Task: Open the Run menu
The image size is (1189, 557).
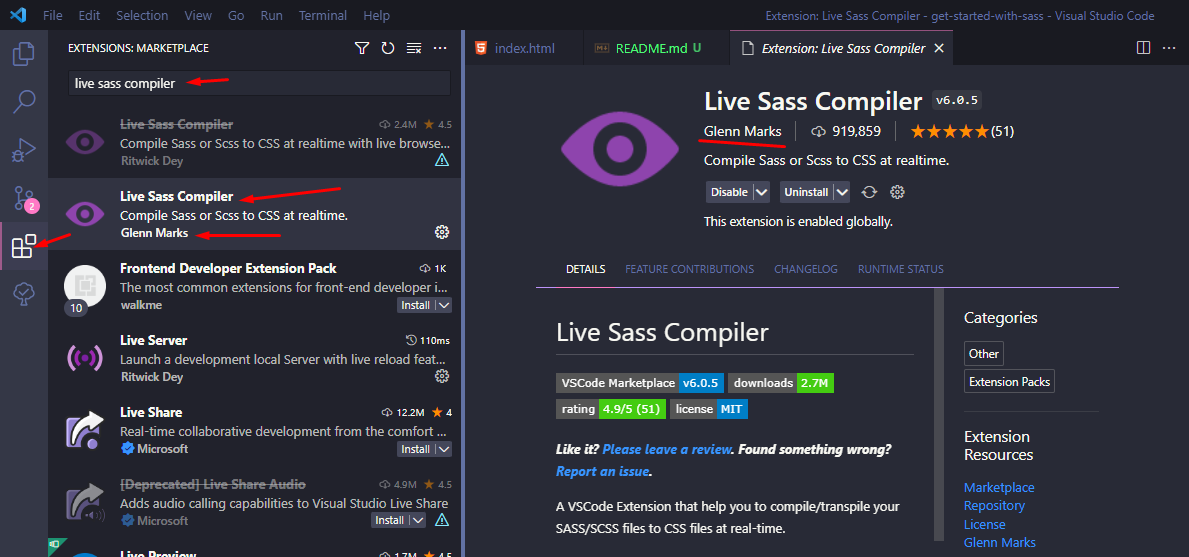Action: (x=271, y=15)
